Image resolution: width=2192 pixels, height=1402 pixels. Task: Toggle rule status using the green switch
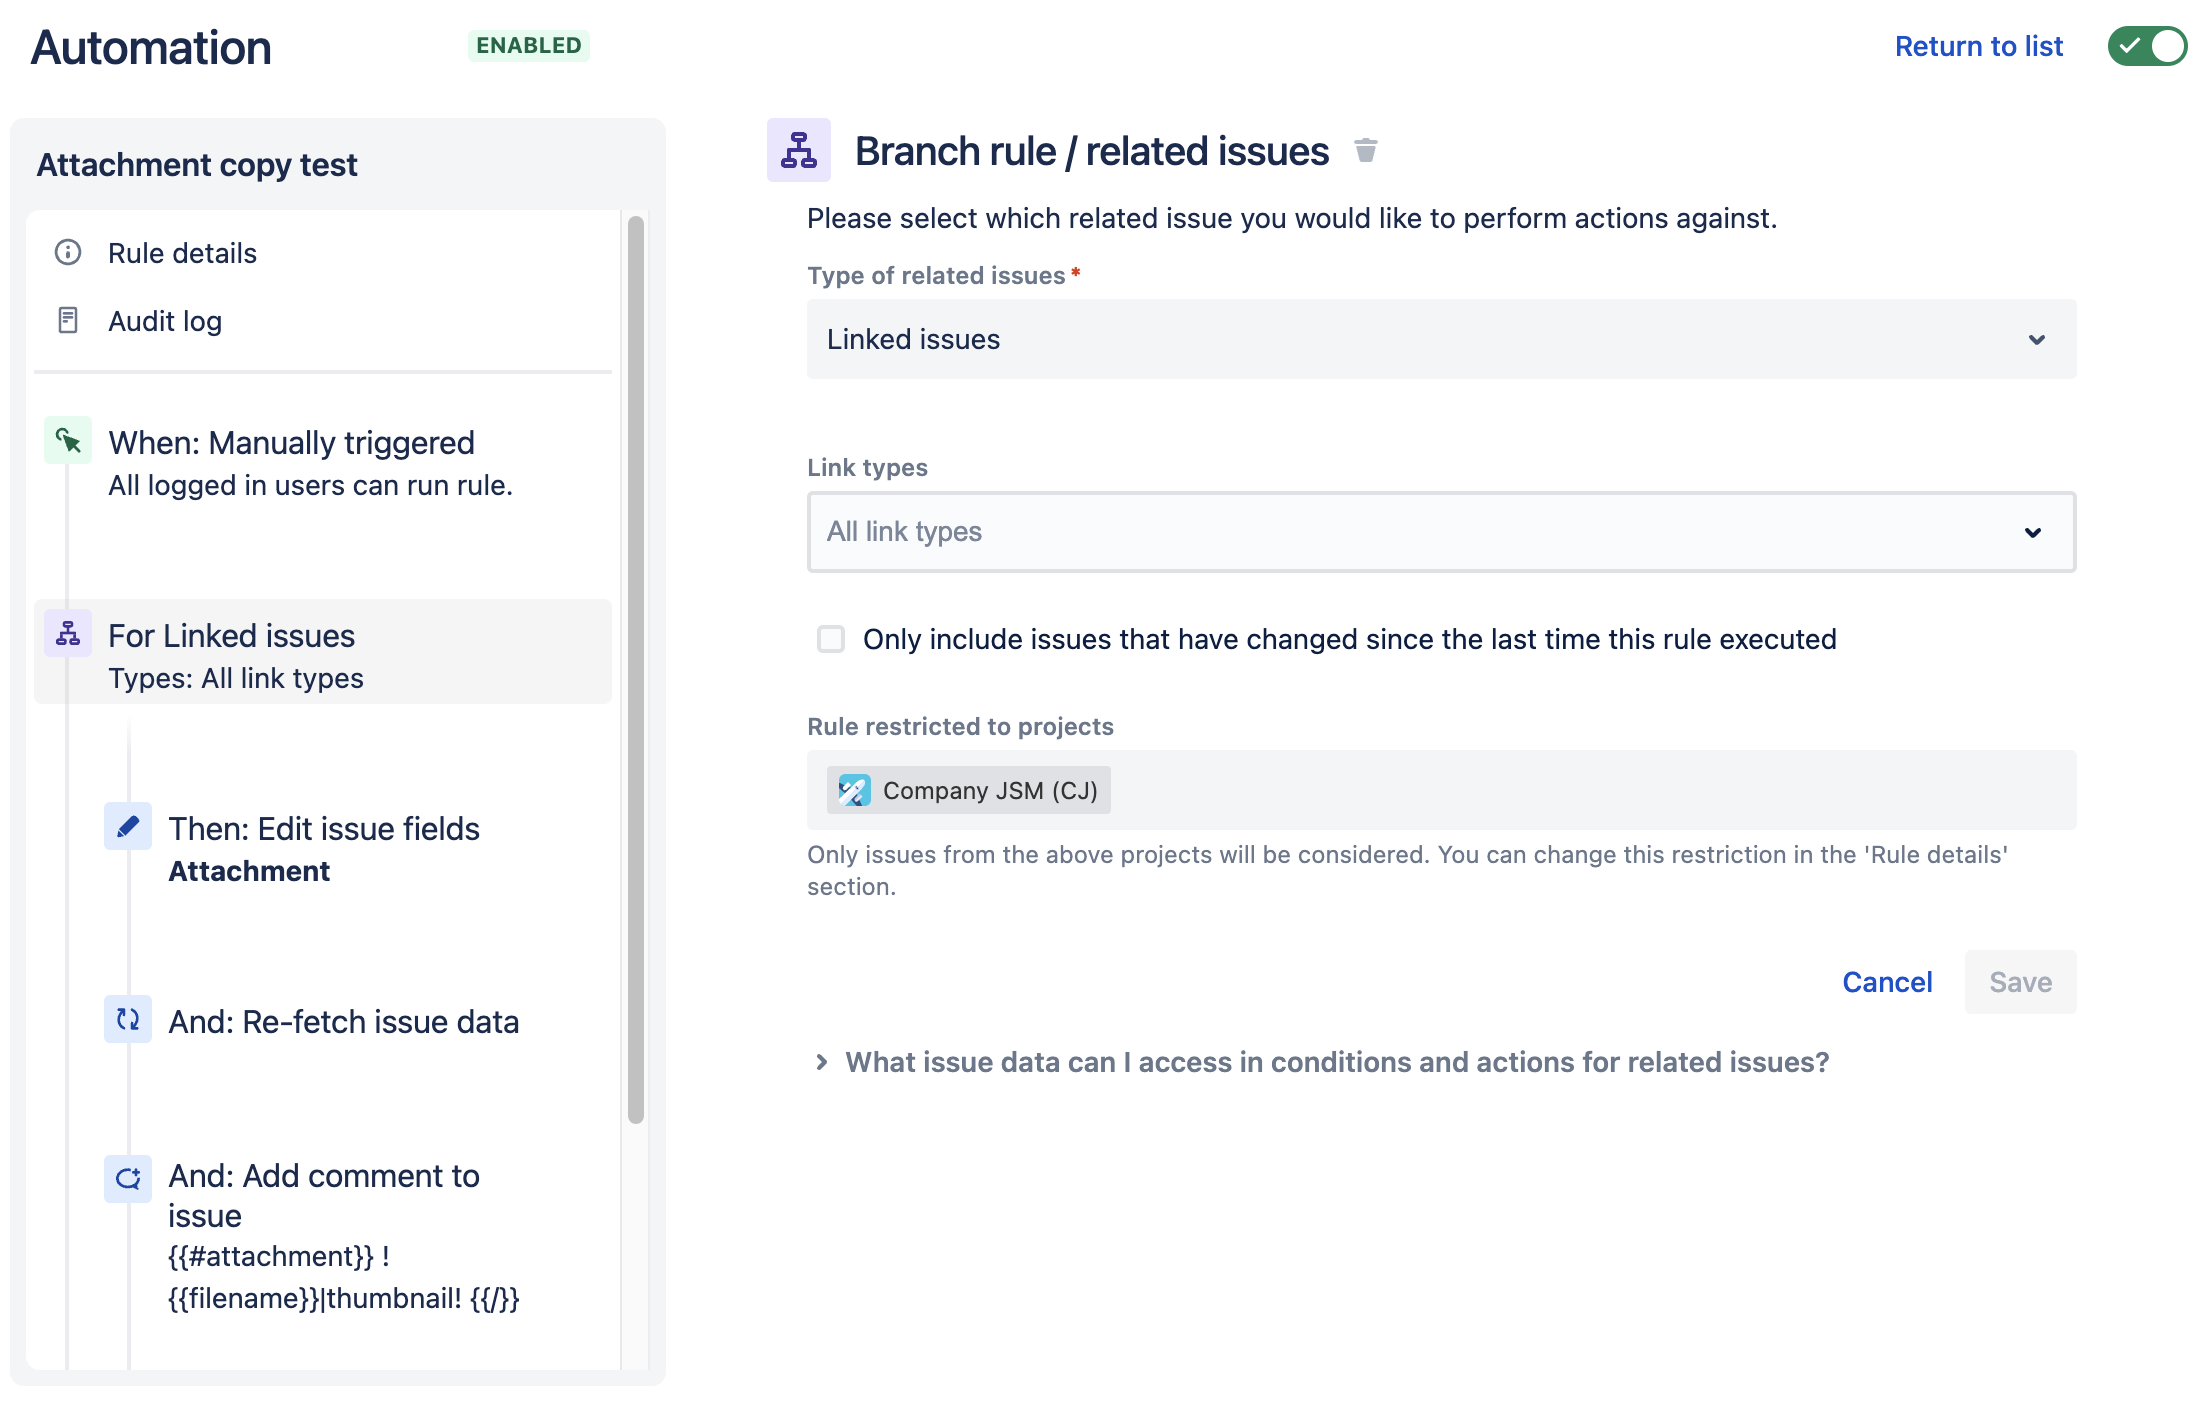[x=2148, y=46]
